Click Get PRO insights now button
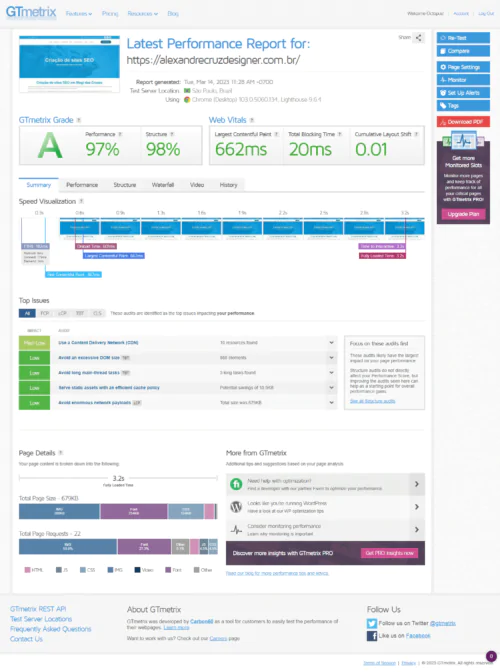This screenshot has height=672, width=500. click(389, 553)
